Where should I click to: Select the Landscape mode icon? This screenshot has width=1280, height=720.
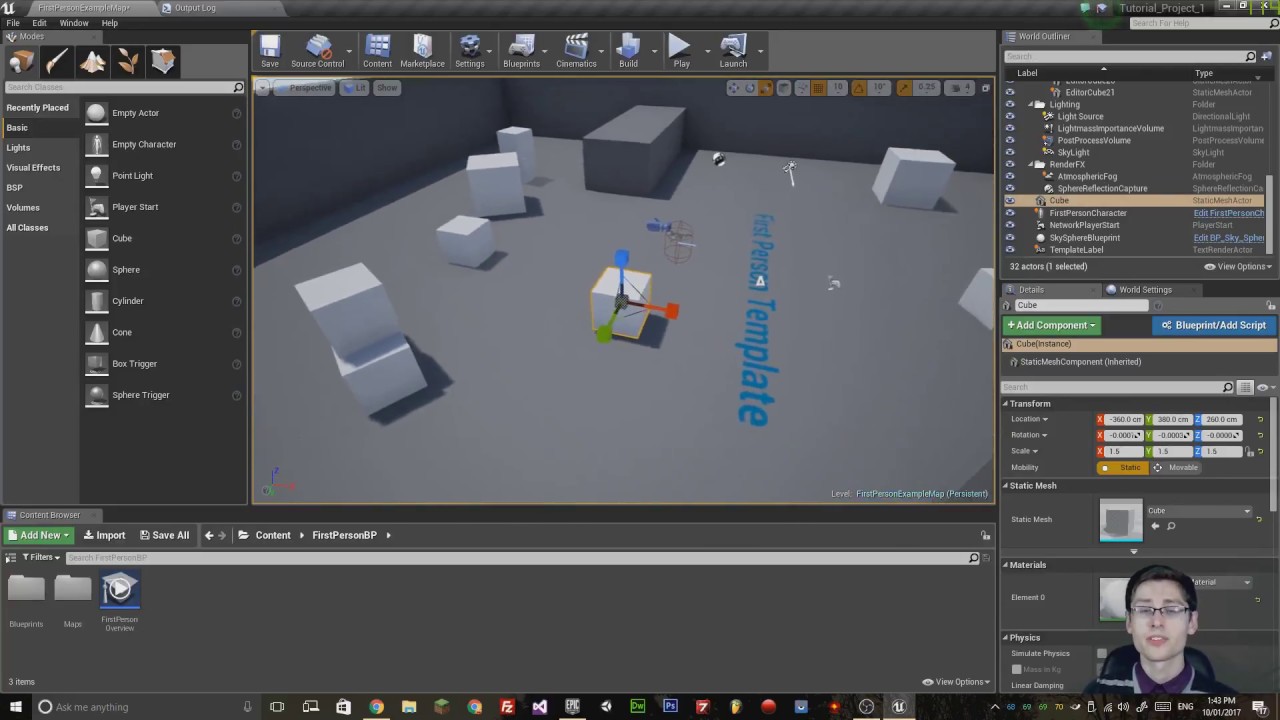(93, 62)
